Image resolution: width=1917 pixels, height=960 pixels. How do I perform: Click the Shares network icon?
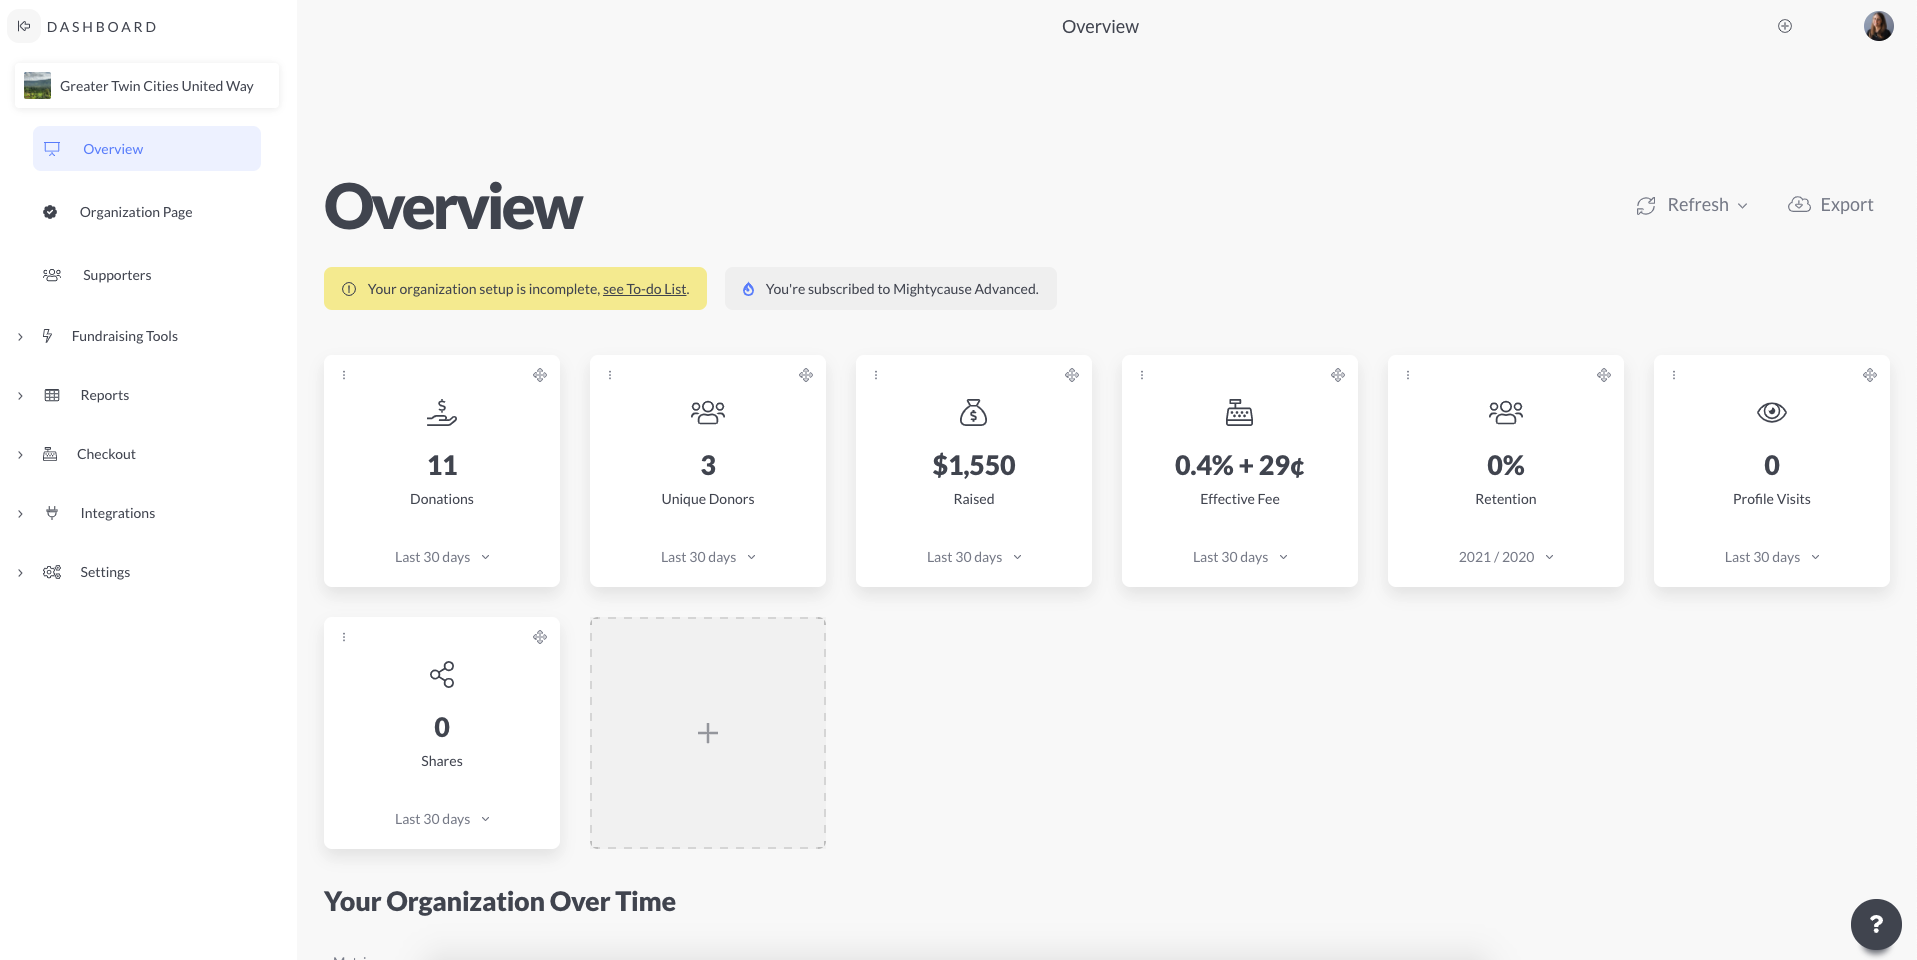tap(441, 674)
